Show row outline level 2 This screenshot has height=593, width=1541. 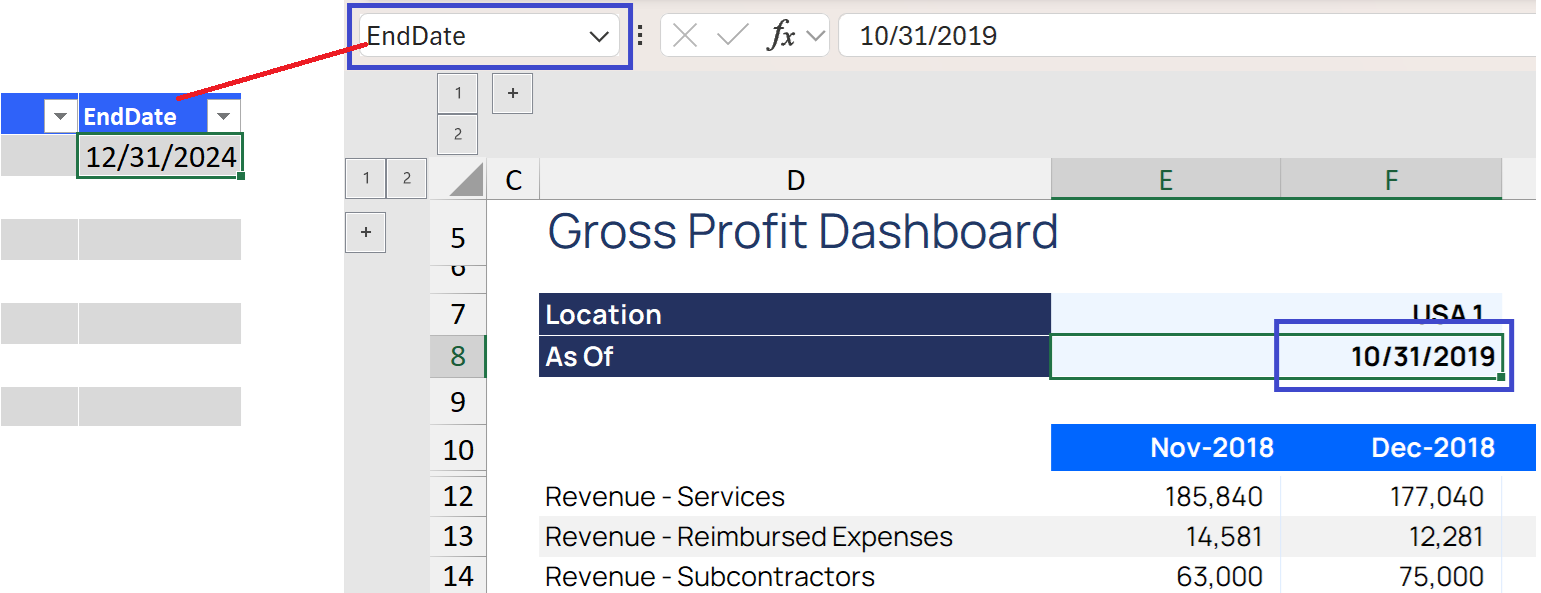coord(406,179)
